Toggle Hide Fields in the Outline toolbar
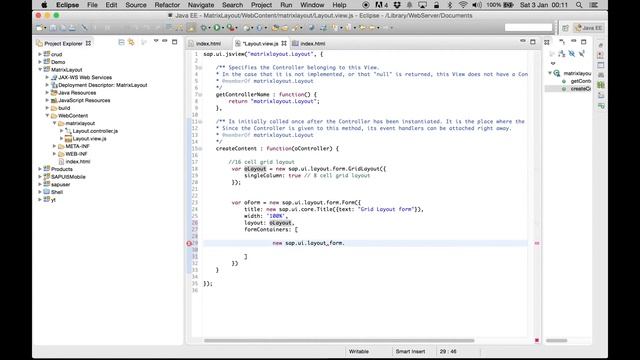 [x=572, y=53]
